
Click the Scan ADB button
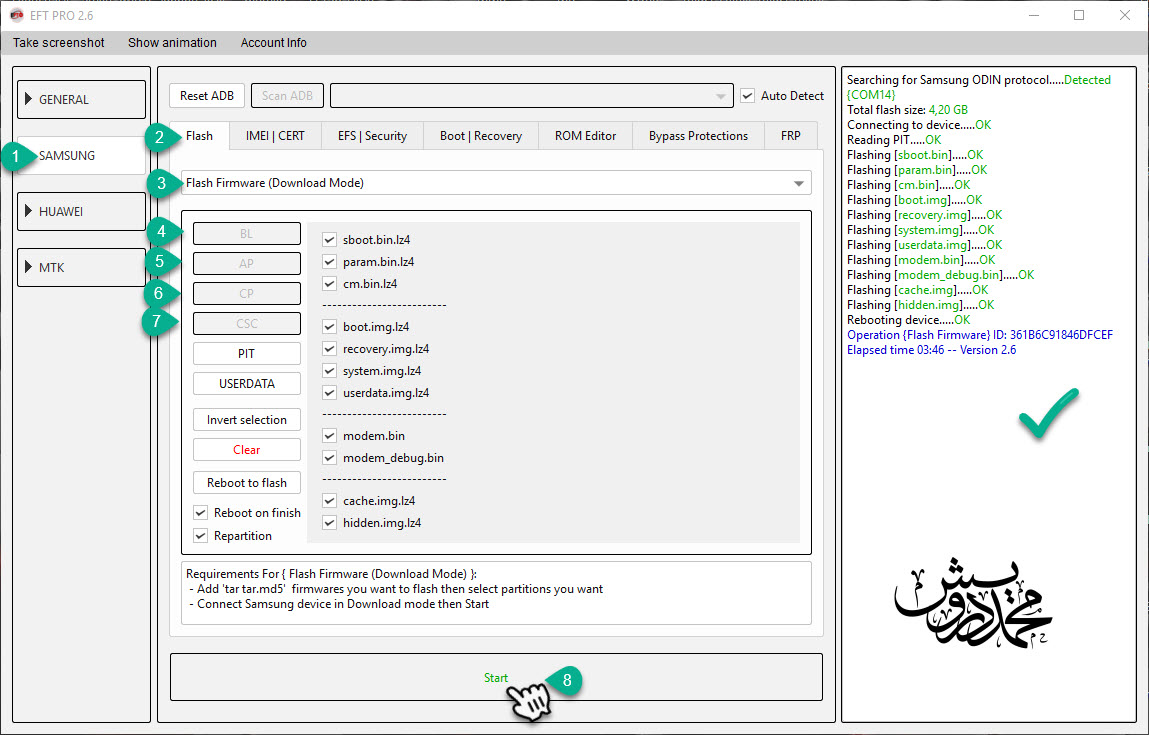tap(287, 96)
